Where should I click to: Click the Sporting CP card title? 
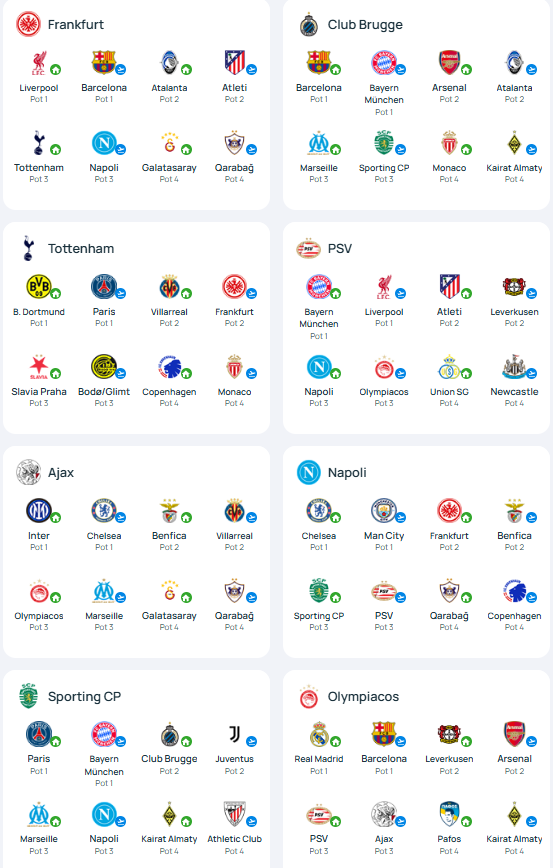pos(84,696)
